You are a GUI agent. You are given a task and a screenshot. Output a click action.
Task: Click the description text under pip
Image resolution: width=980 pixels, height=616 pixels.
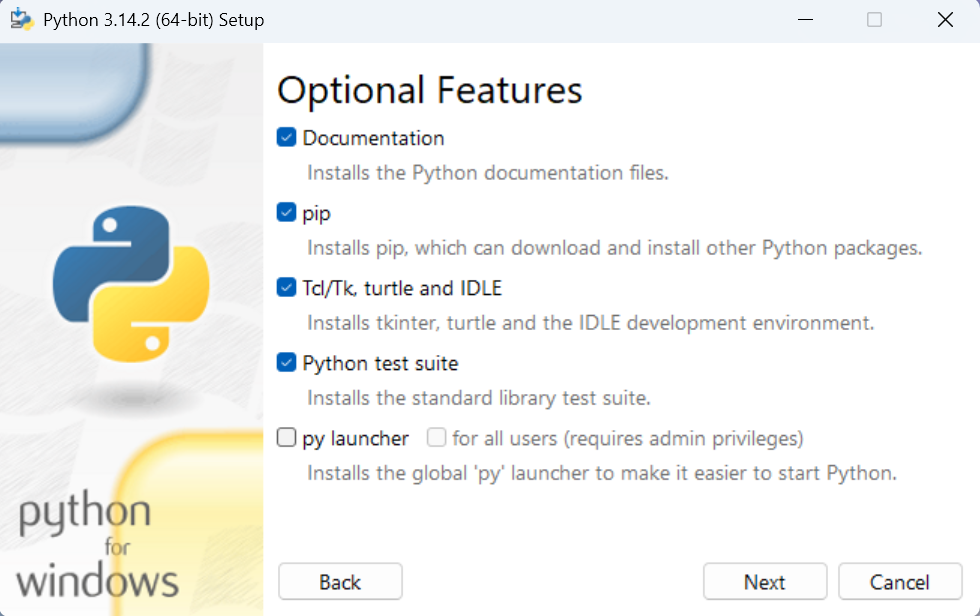tap(614, 248)
